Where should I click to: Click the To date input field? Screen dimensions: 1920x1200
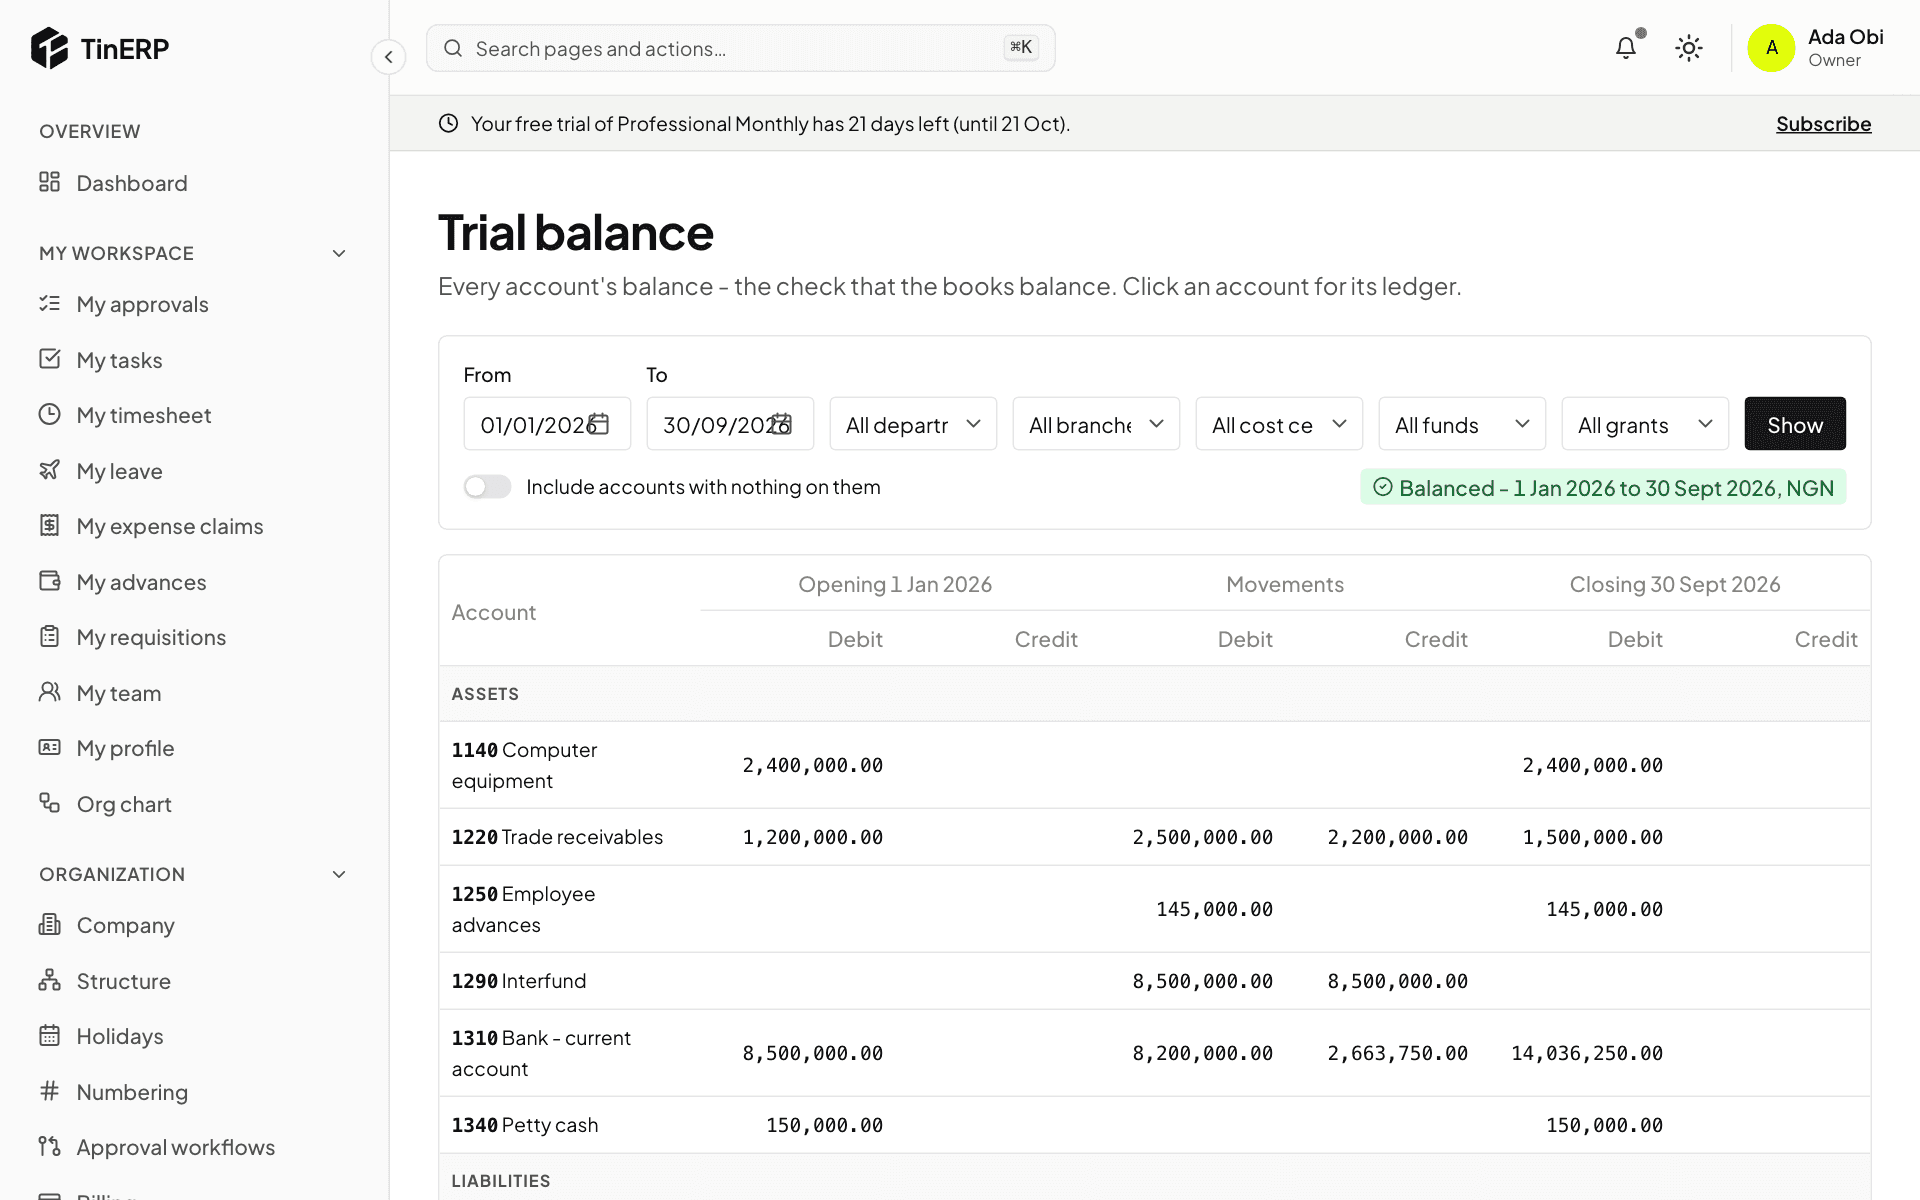click(x=730, y=424)
